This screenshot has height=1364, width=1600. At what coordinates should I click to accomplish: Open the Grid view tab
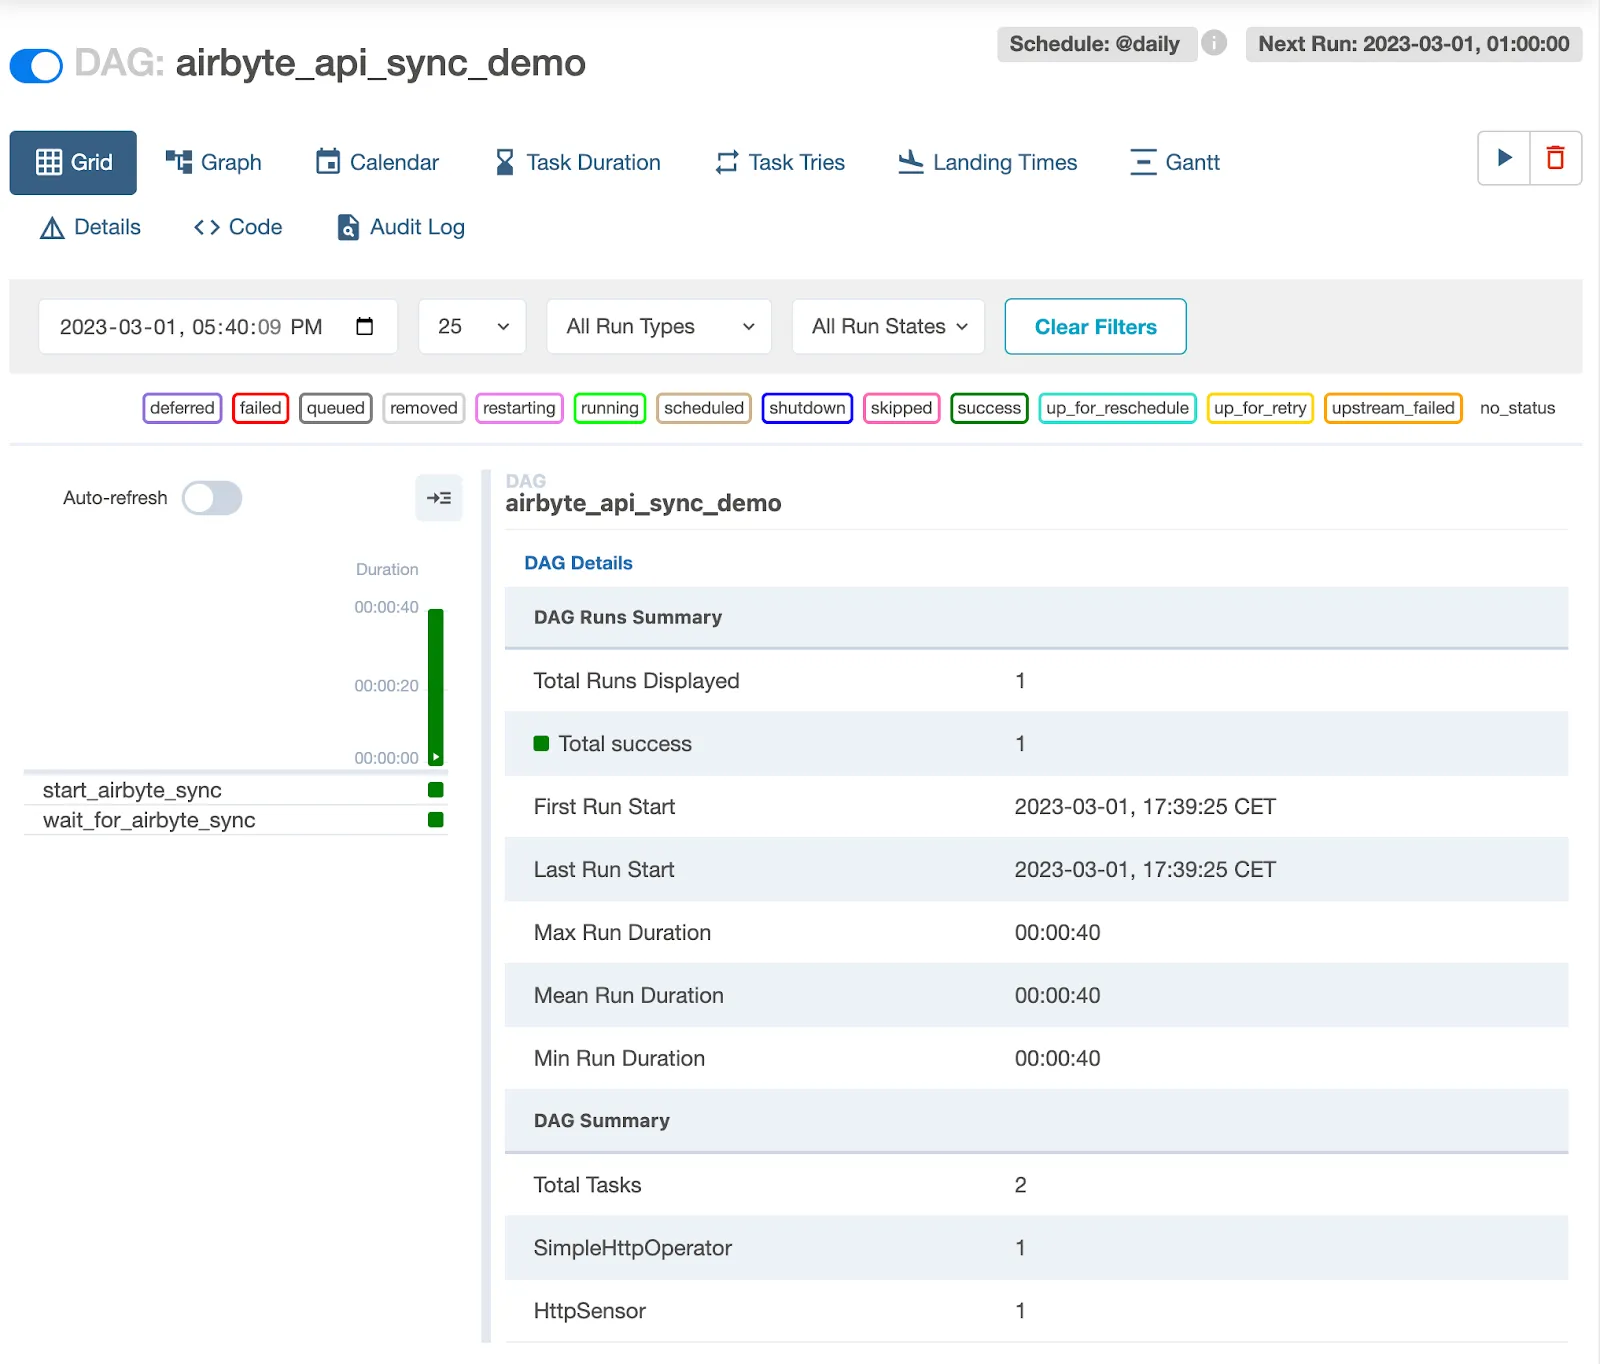tap(73, 162)
